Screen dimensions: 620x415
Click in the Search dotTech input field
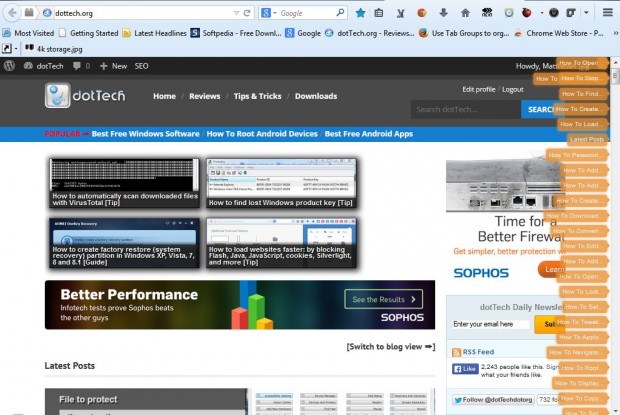(x=466, y=109)
